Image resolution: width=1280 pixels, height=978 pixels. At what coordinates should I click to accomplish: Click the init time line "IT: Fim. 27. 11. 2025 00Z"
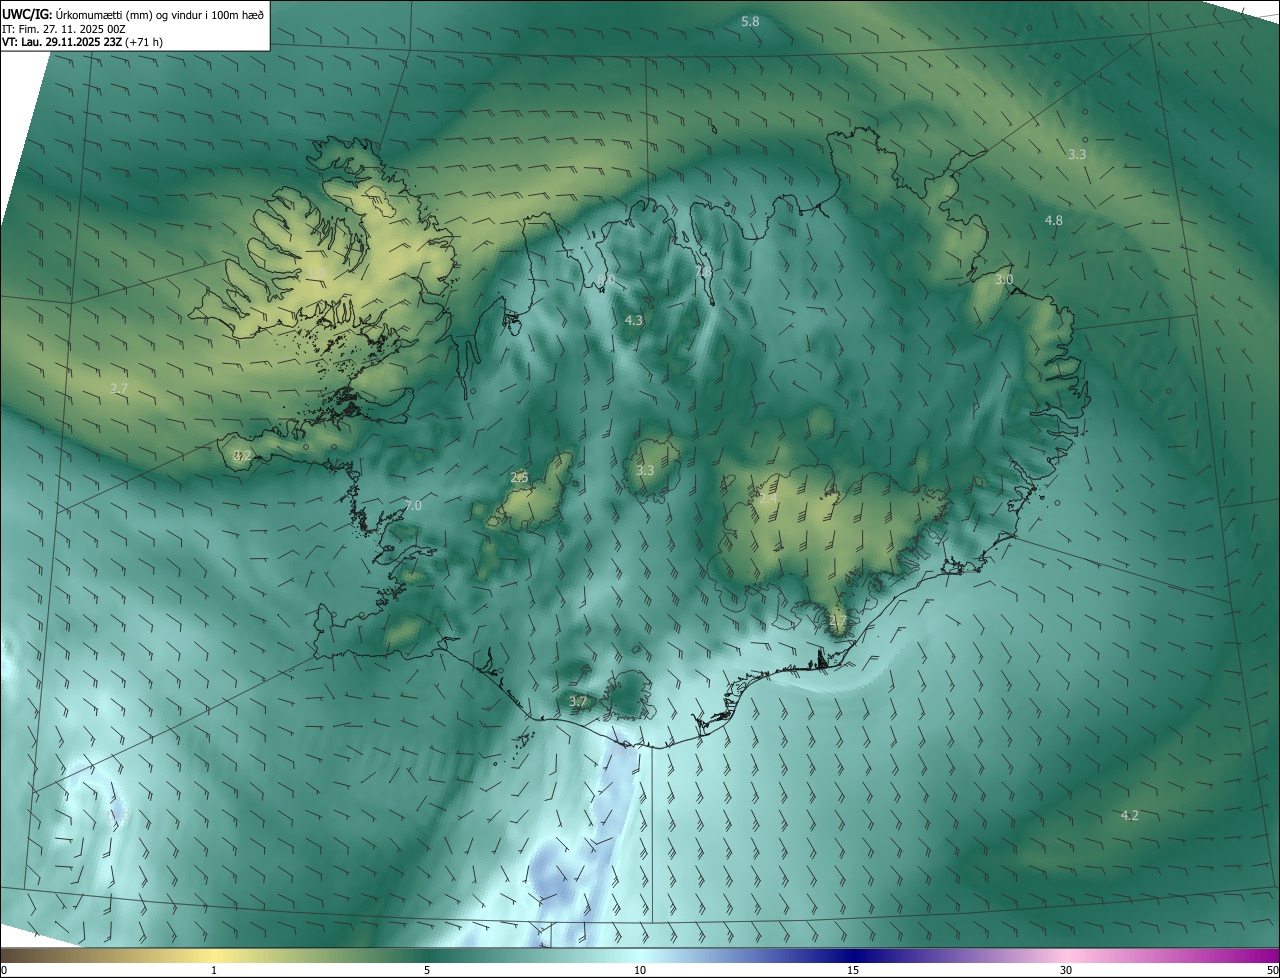63,28
